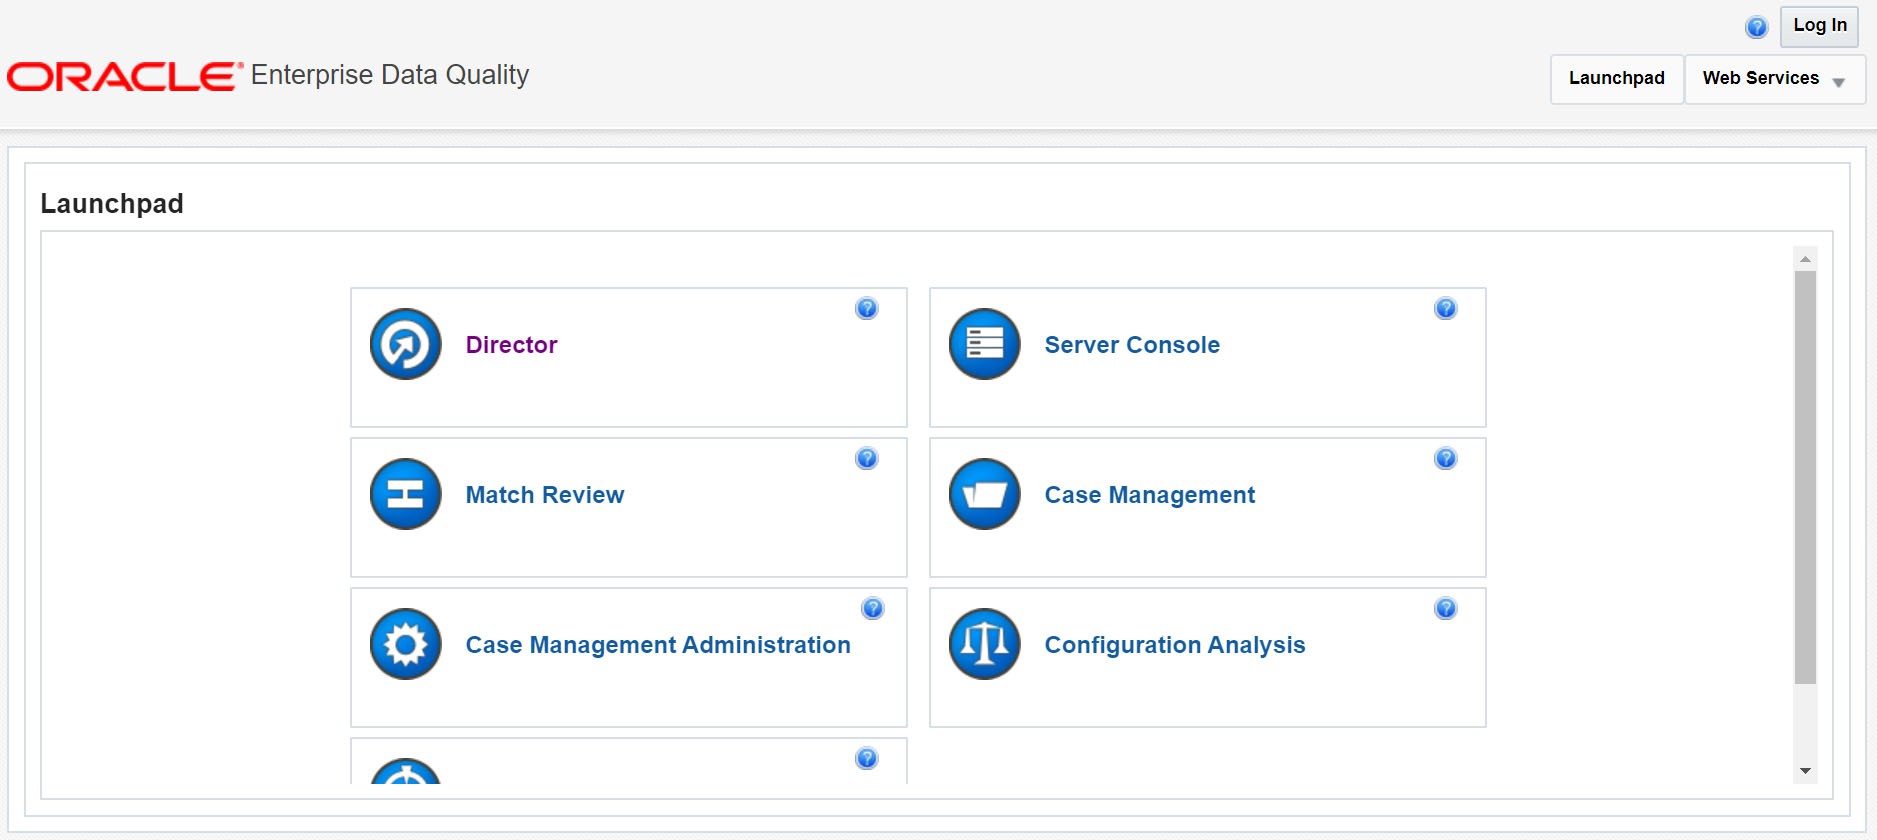Open help for Case Management tile

[x=1445, y=458]
